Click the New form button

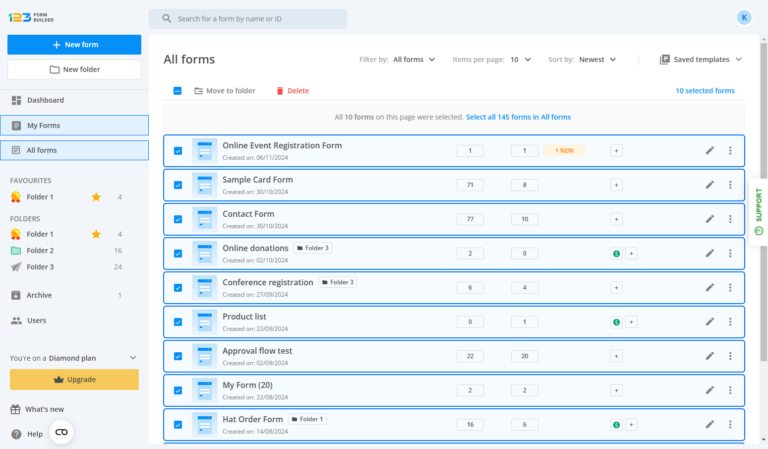click(74, 45)
